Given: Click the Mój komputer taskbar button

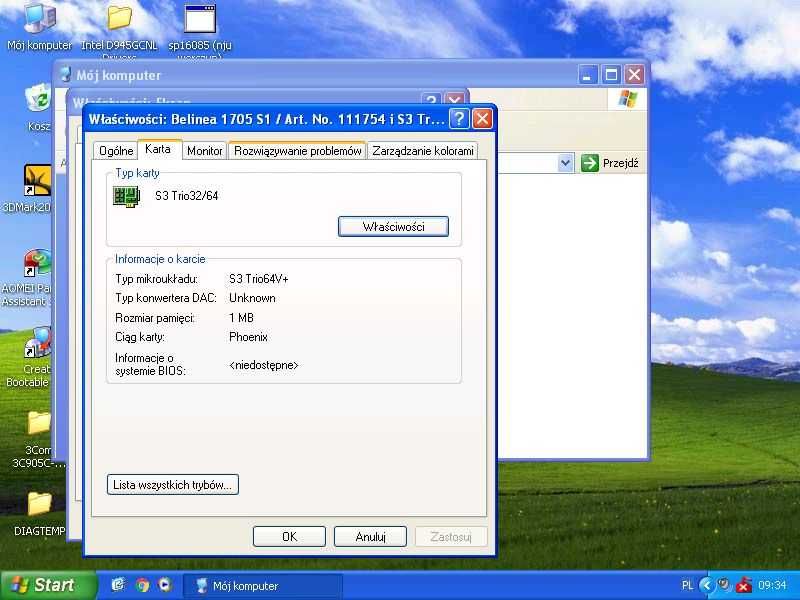Looking at the screenshot, I should 262,585.
